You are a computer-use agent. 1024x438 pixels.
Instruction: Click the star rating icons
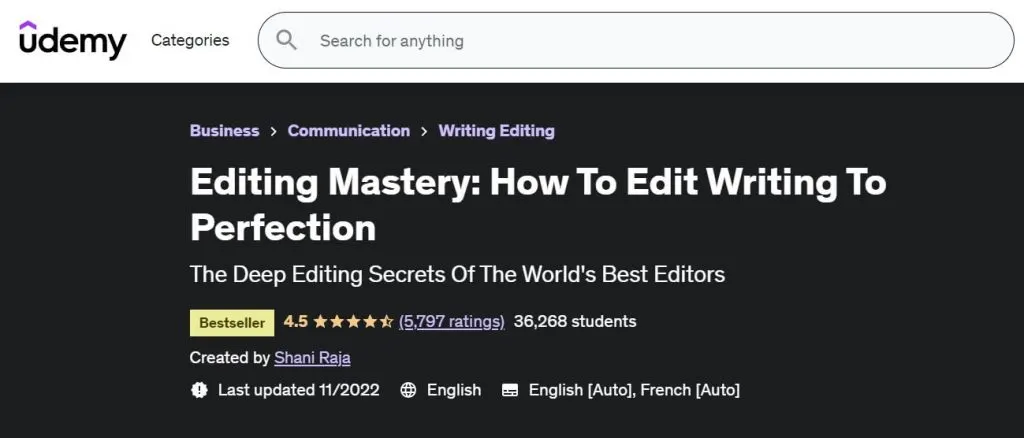coord(353,321)
